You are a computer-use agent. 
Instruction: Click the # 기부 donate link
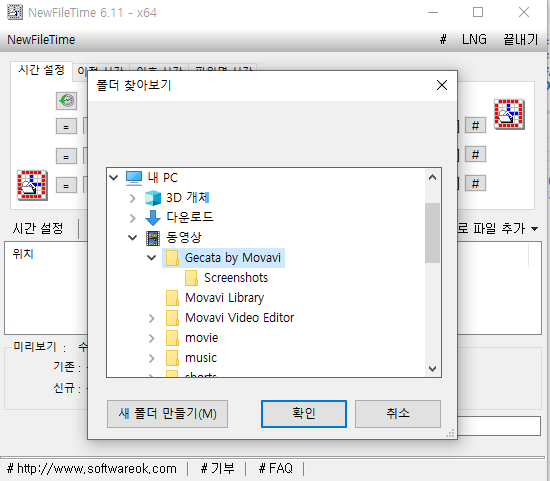[x=217, y=469]
